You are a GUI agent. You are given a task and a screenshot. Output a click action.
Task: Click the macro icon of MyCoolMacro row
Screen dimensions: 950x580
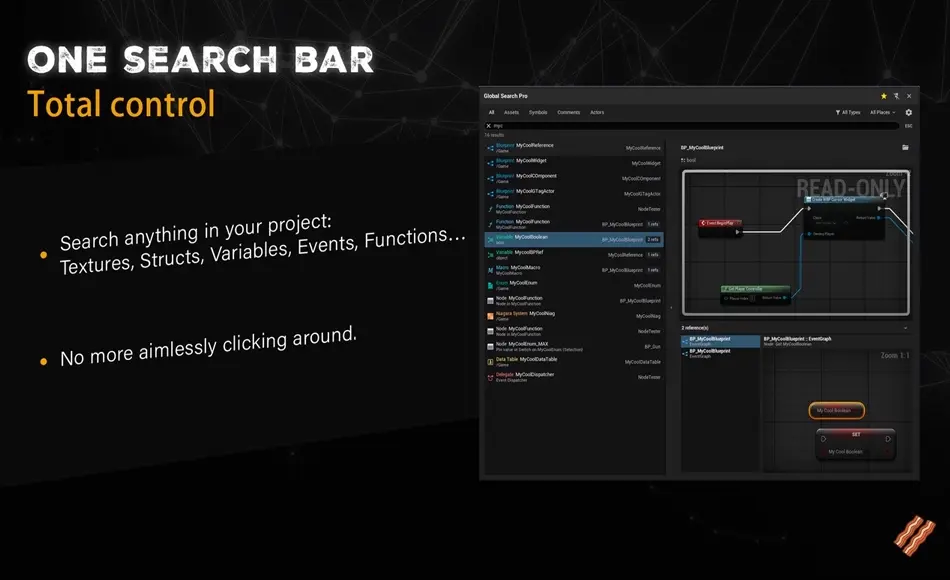pos(490,270)
